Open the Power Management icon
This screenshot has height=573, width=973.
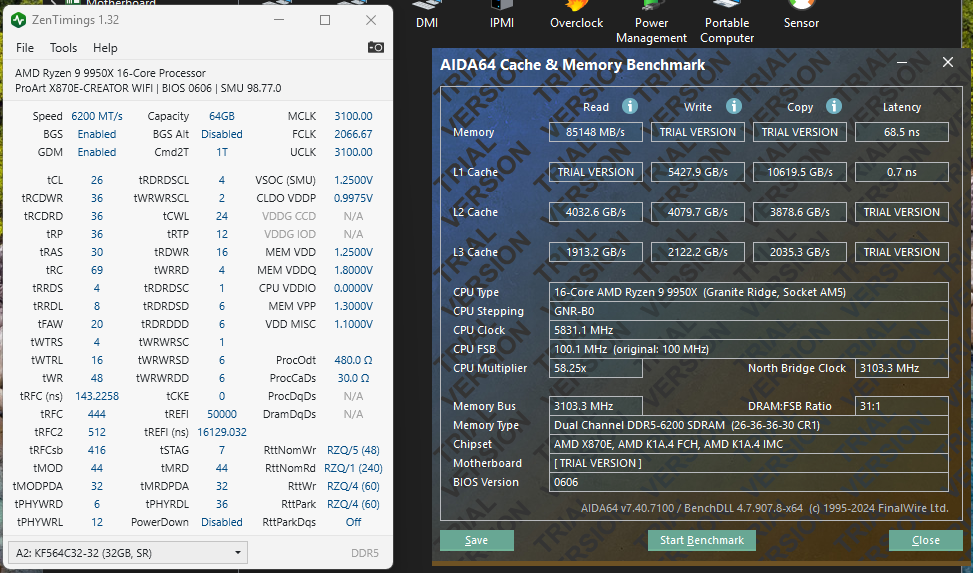coord(652,22)
